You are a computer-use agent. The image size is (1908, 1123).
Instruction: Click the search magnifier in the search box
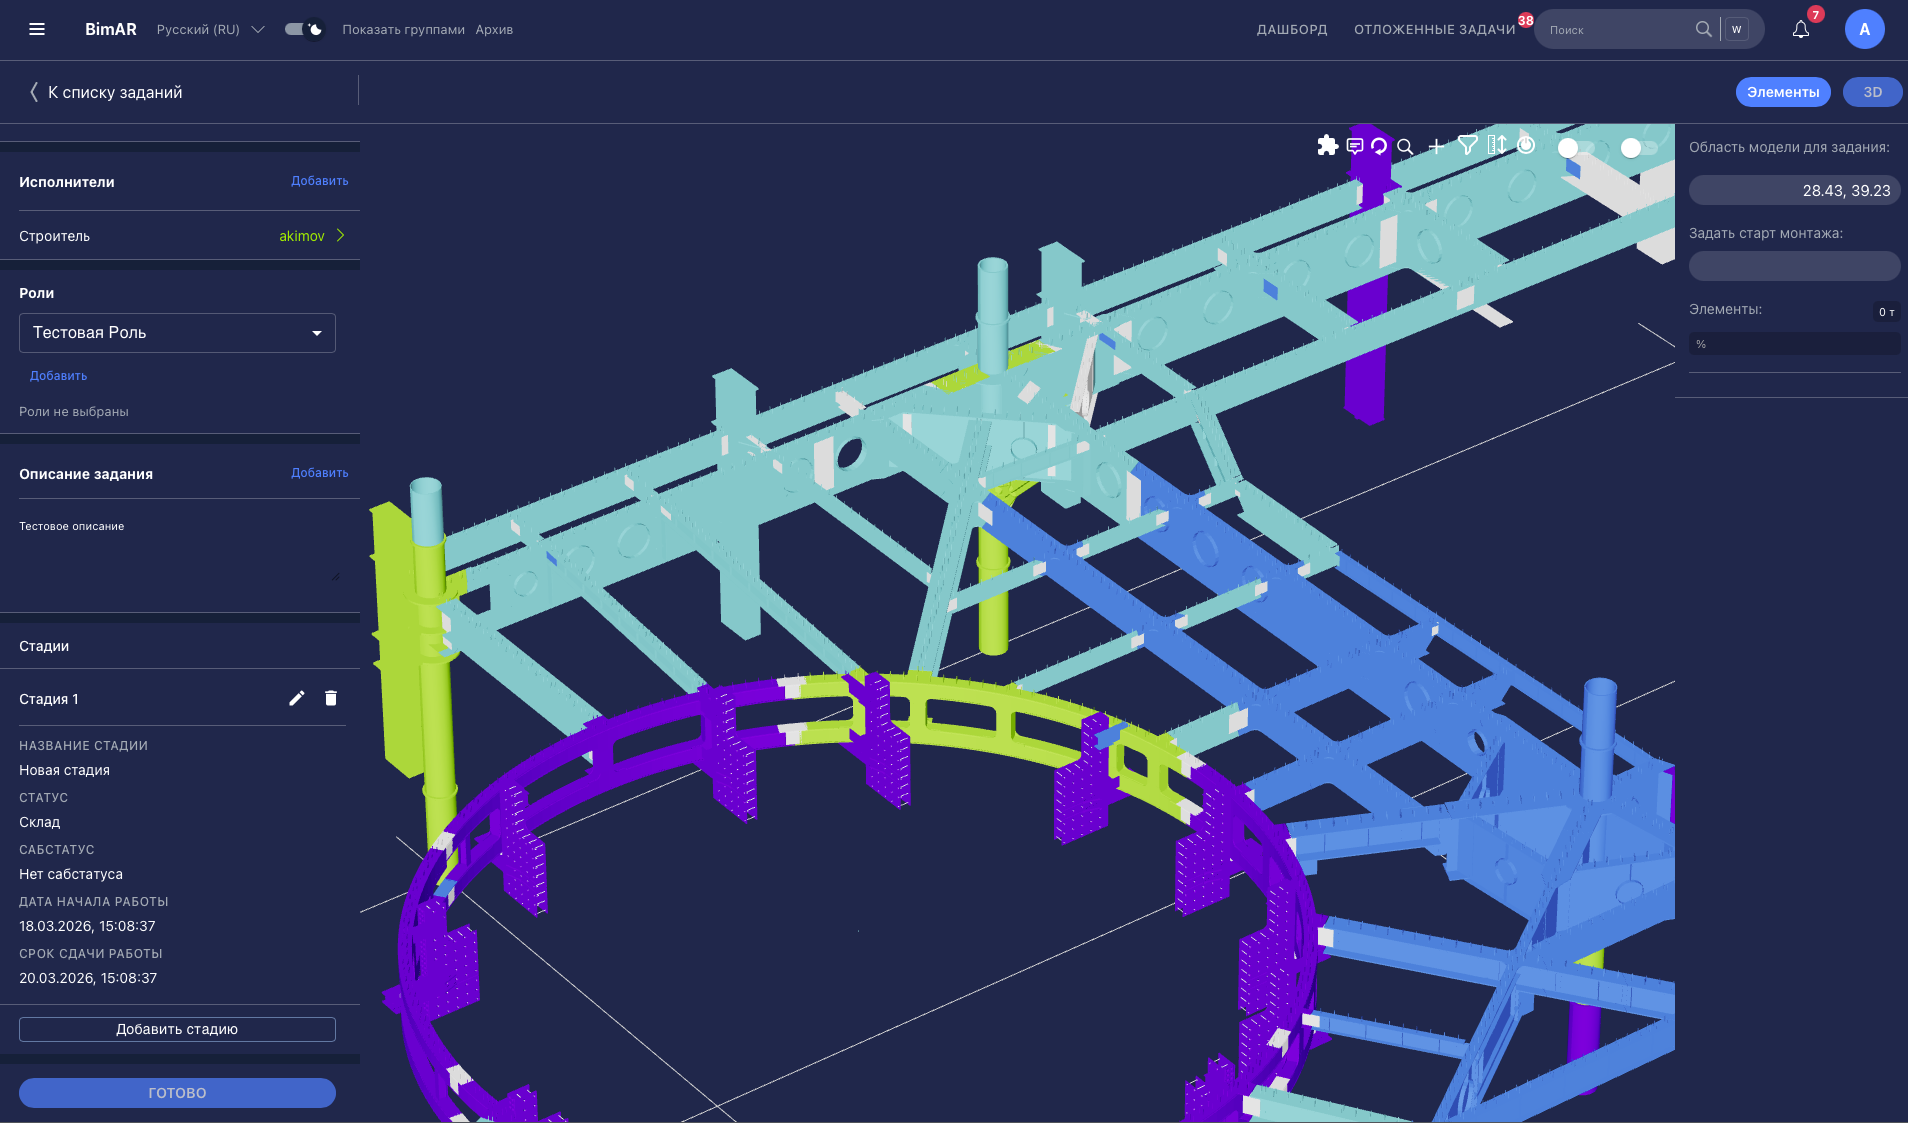pos(1703,29)
